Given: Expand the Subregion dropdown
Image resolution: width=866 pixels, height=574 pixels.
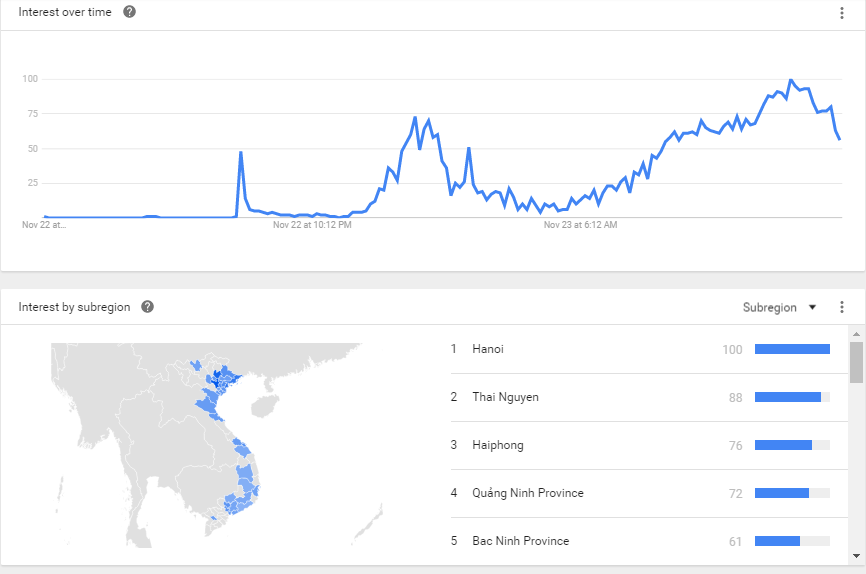Looking at the screenshot, I should pyautogui.click(x=770, y=307).
